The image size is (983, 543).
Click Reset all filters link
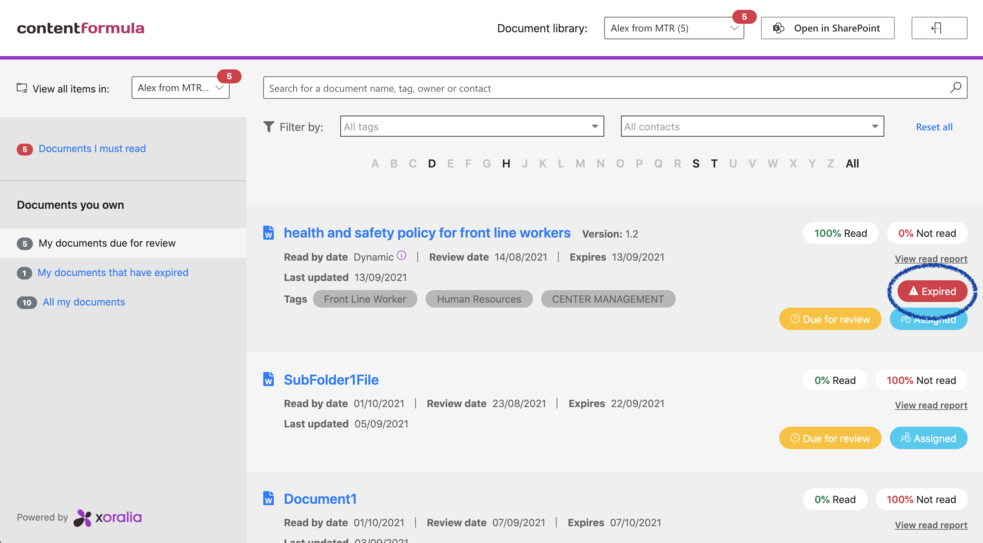pyautogui.click(x=934, y=127)
